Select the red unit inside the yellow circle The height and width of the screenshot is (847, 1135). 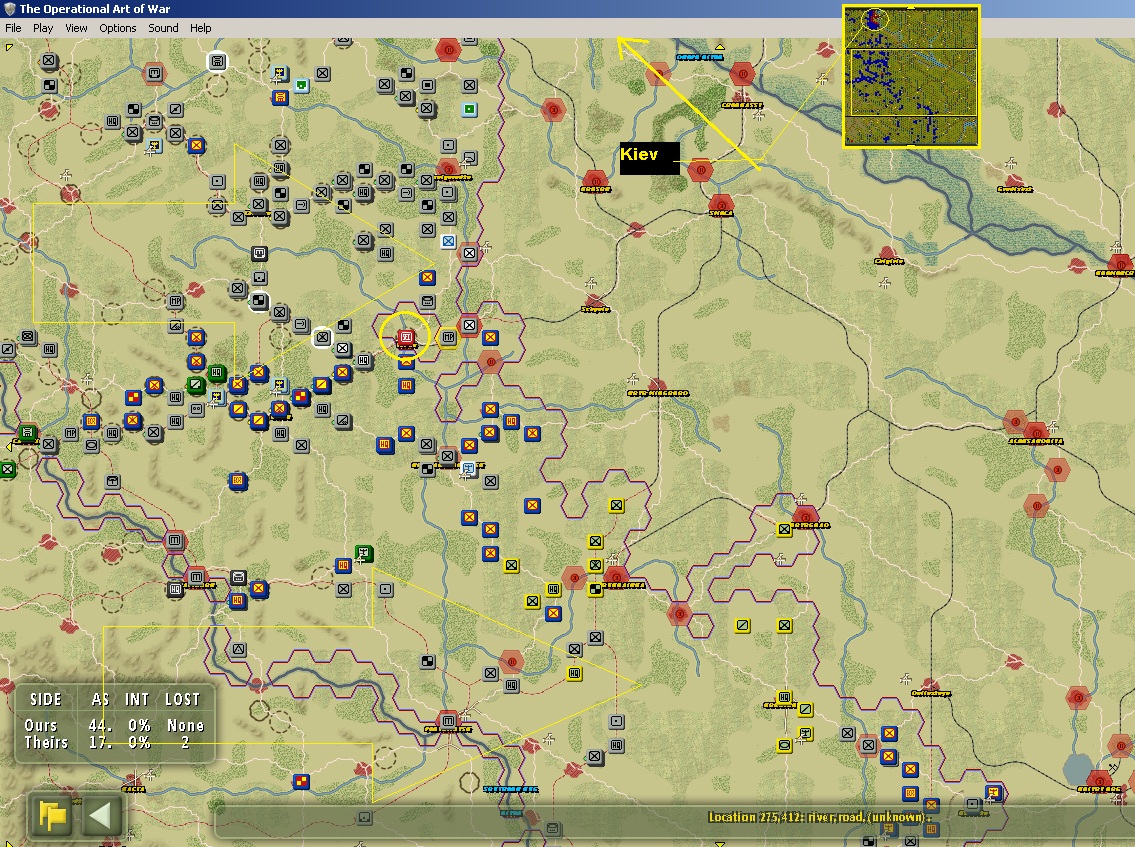[x=406, y=337]
